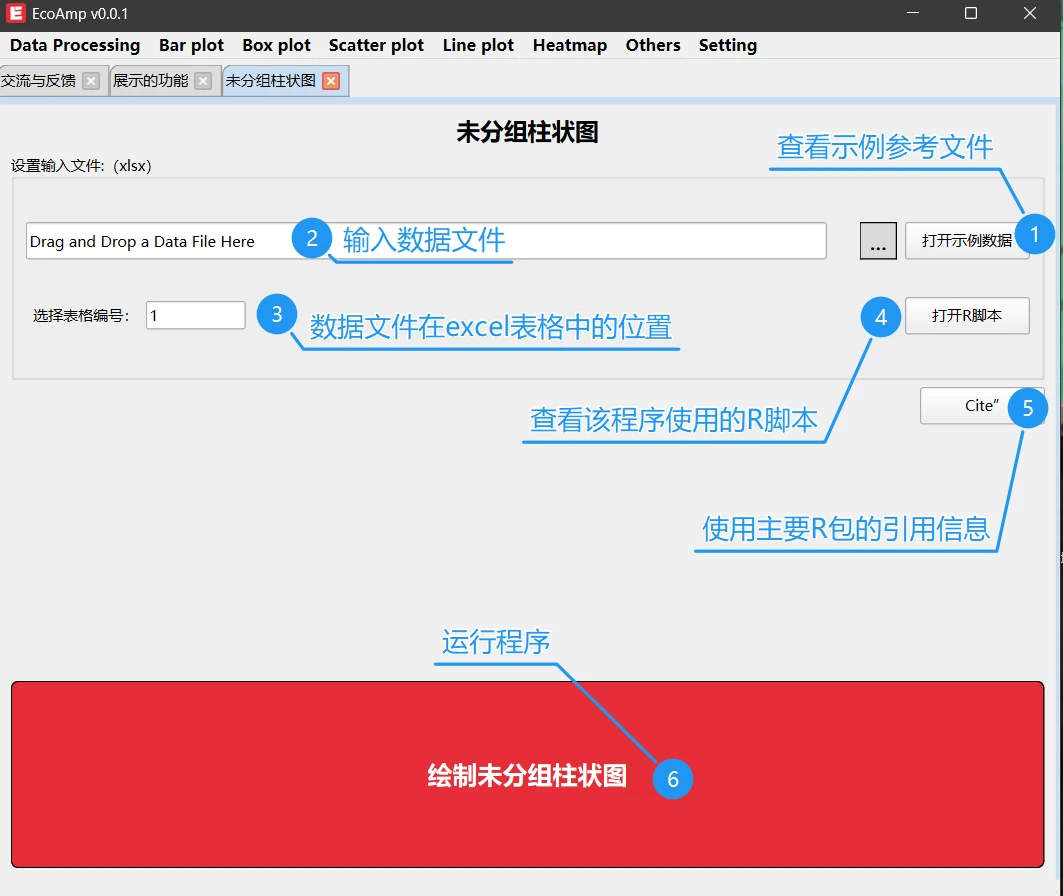Click the EcoAmp app icon in title bar
The width and height of the screenshot is (1063, 896).
coord(15,14)
